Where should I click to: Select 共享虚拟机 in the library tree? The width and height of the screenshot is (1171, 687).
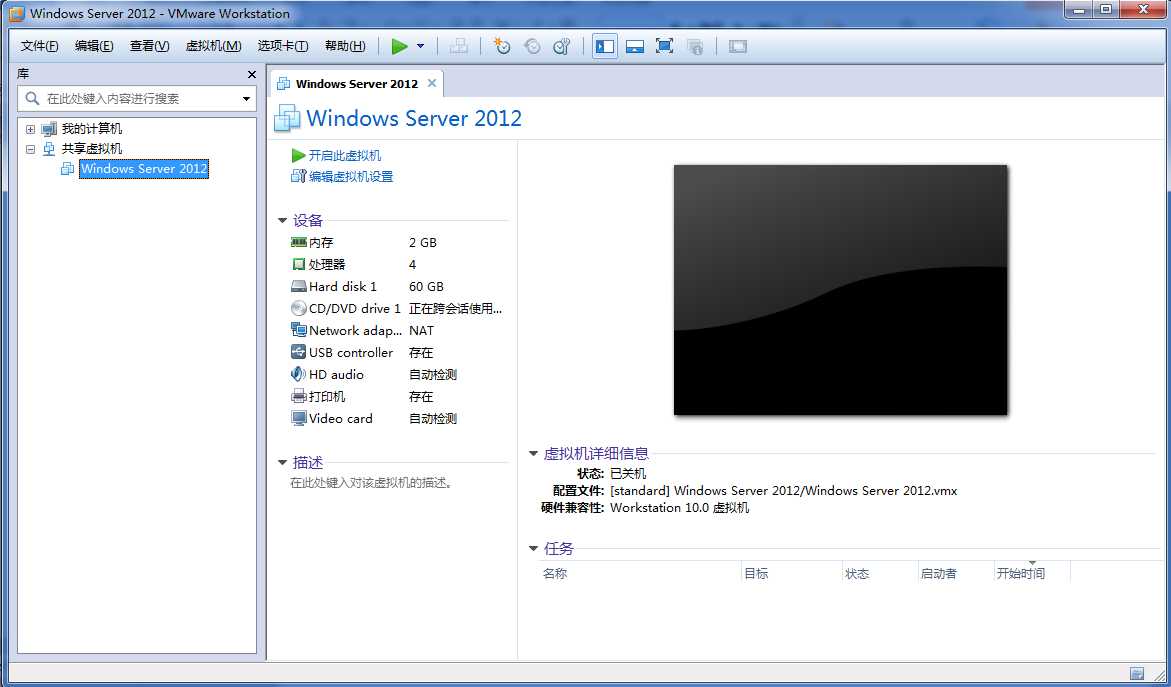pos(92,149)
